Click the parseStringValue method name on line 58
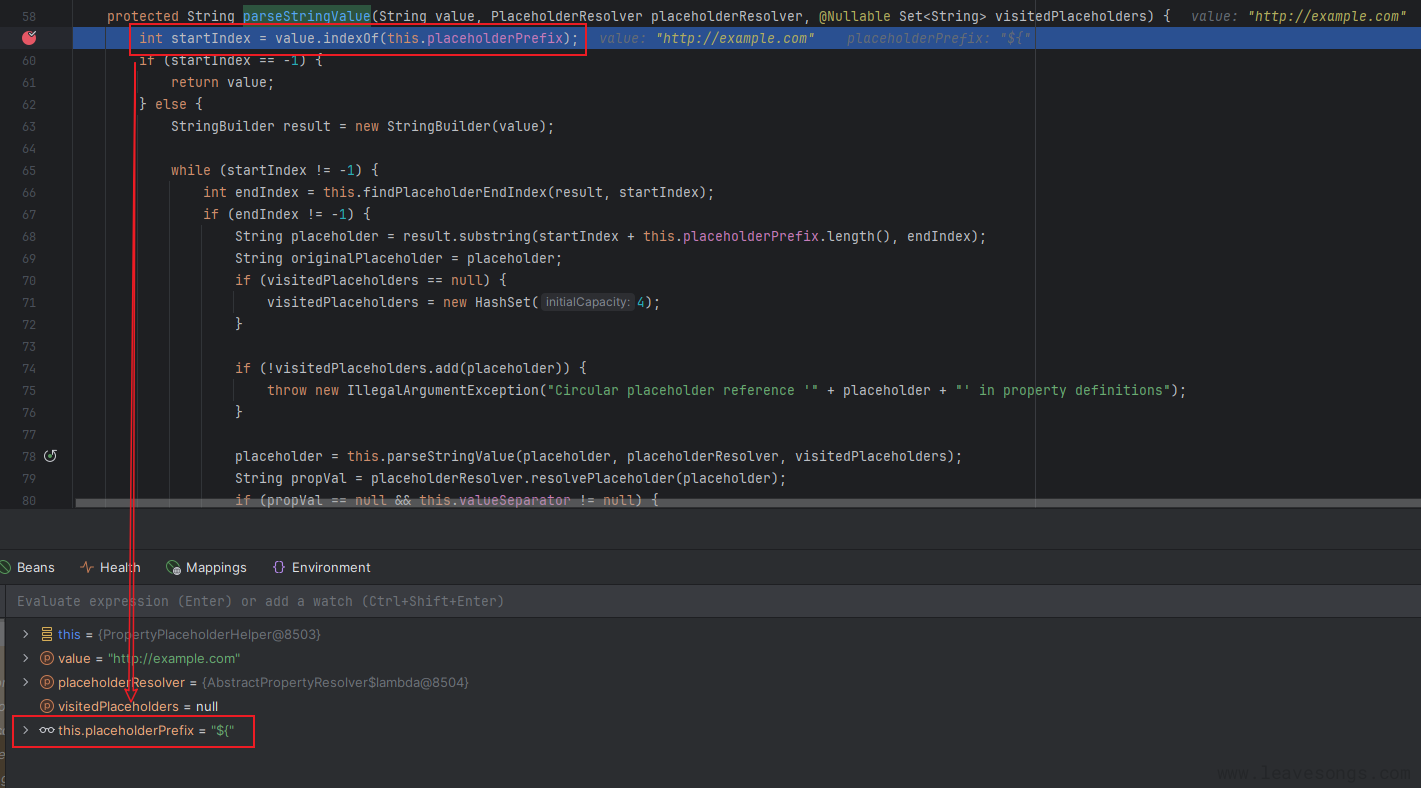This screenshot has width=1421, height=788. click(304, 17)
